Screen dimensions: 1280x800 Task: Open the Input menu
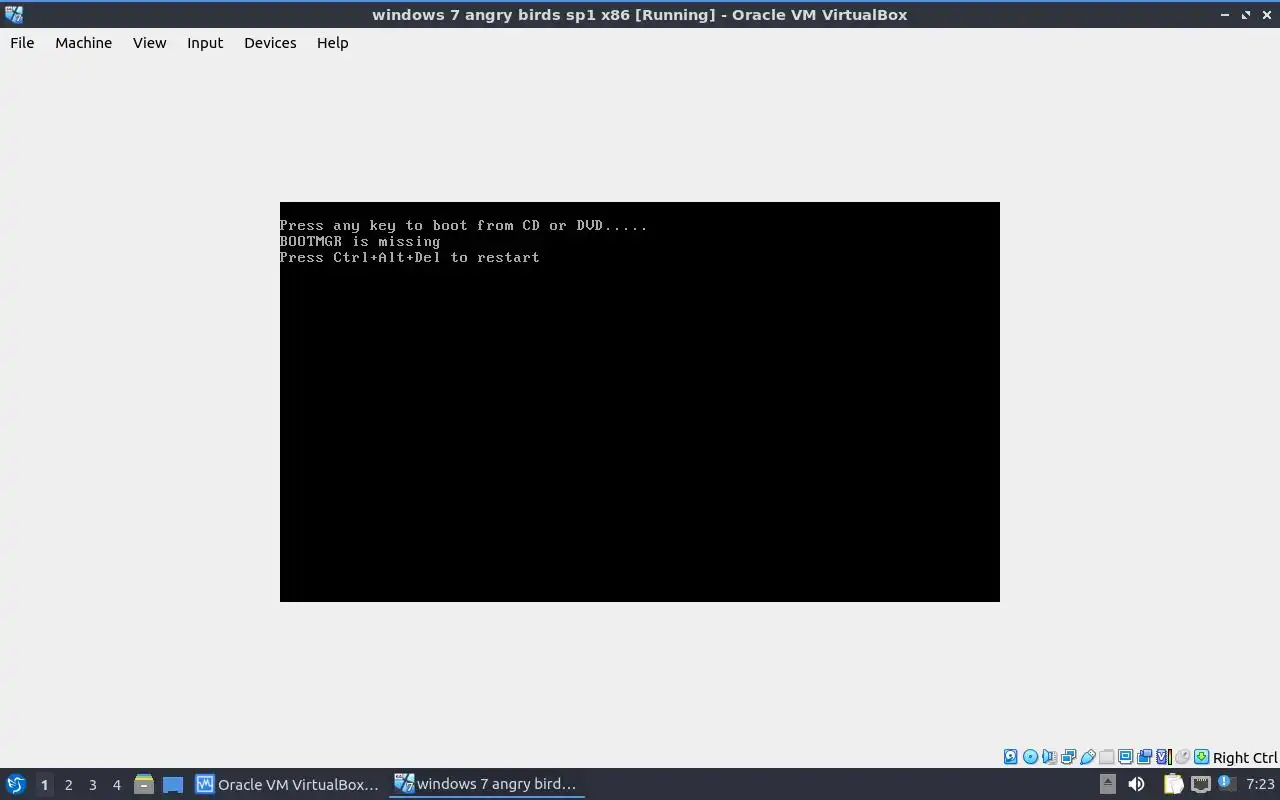(x=205, y=43)
